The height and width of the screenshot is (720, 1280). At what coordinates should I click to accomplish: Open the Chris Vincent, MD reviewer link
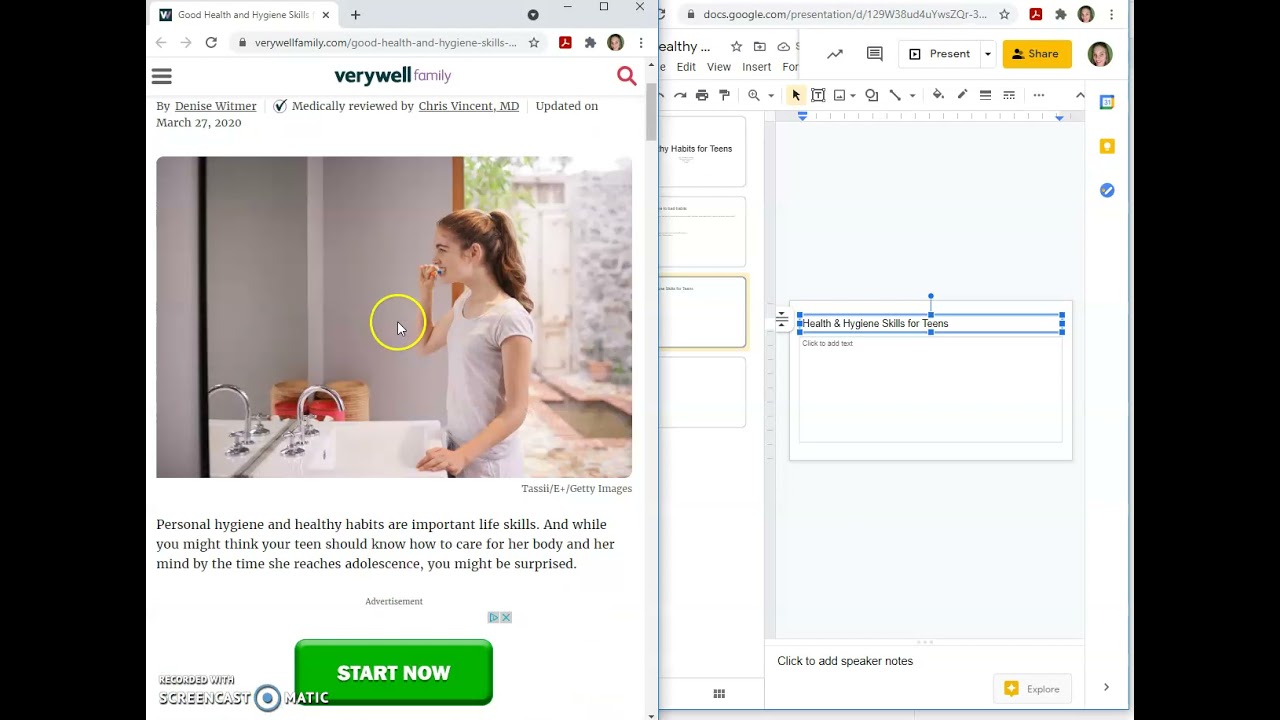click(469, 106)
